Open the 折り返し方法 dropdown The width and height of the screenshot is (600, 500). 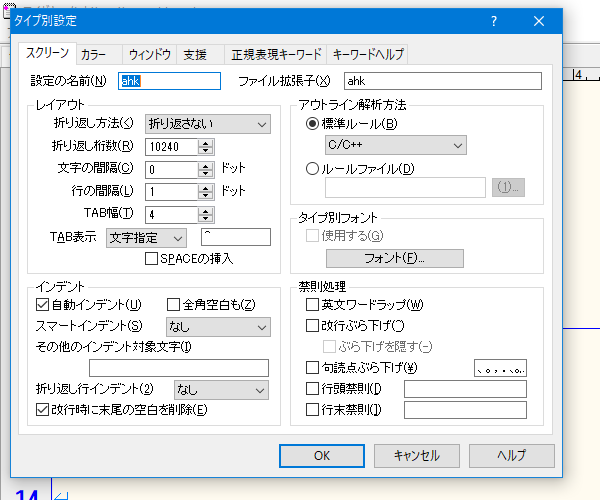coord(208,124)
